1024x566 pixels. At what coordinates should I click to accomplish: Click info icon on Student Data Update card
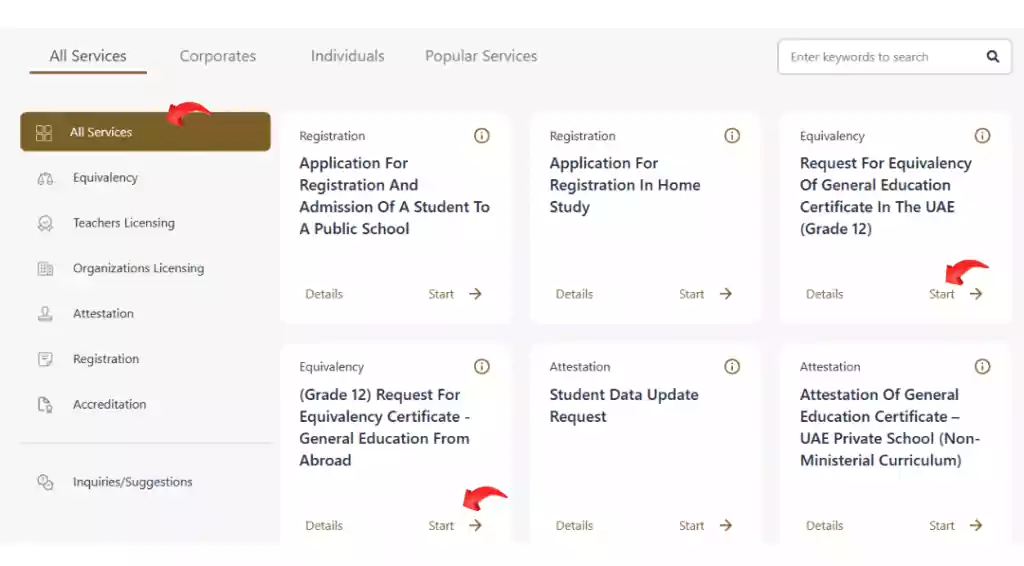731,367
